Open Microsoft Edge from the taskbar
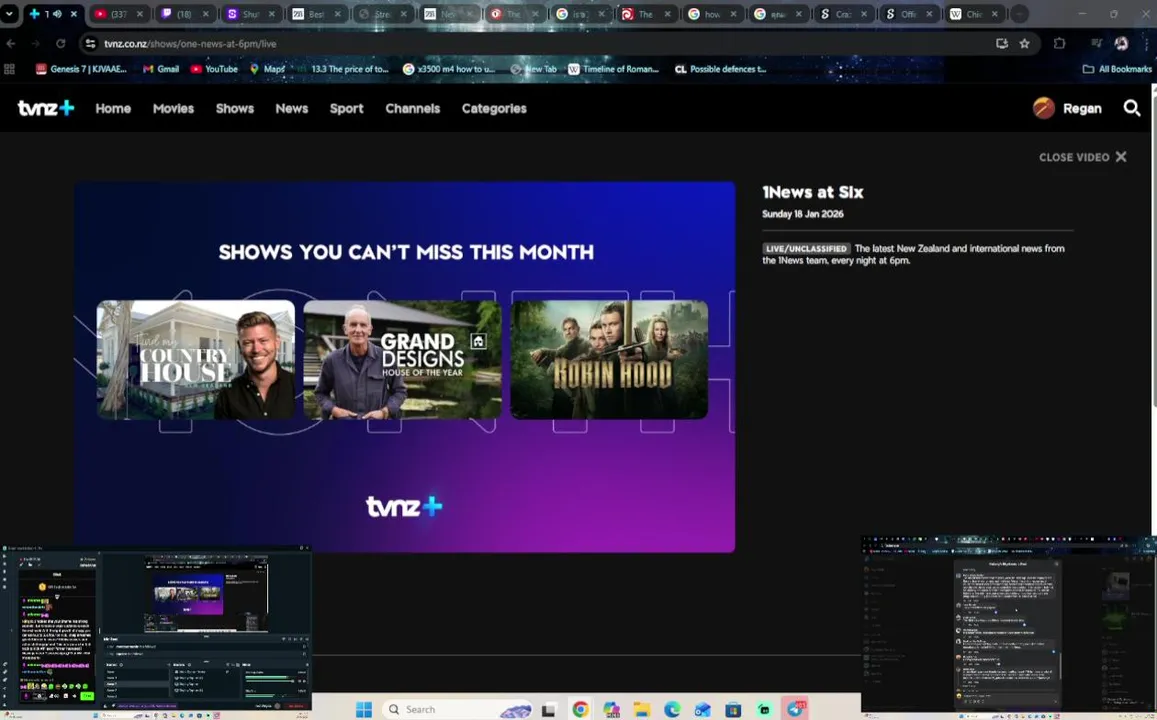The width and height of the screenshot is (1157, 720). (672, 710)
